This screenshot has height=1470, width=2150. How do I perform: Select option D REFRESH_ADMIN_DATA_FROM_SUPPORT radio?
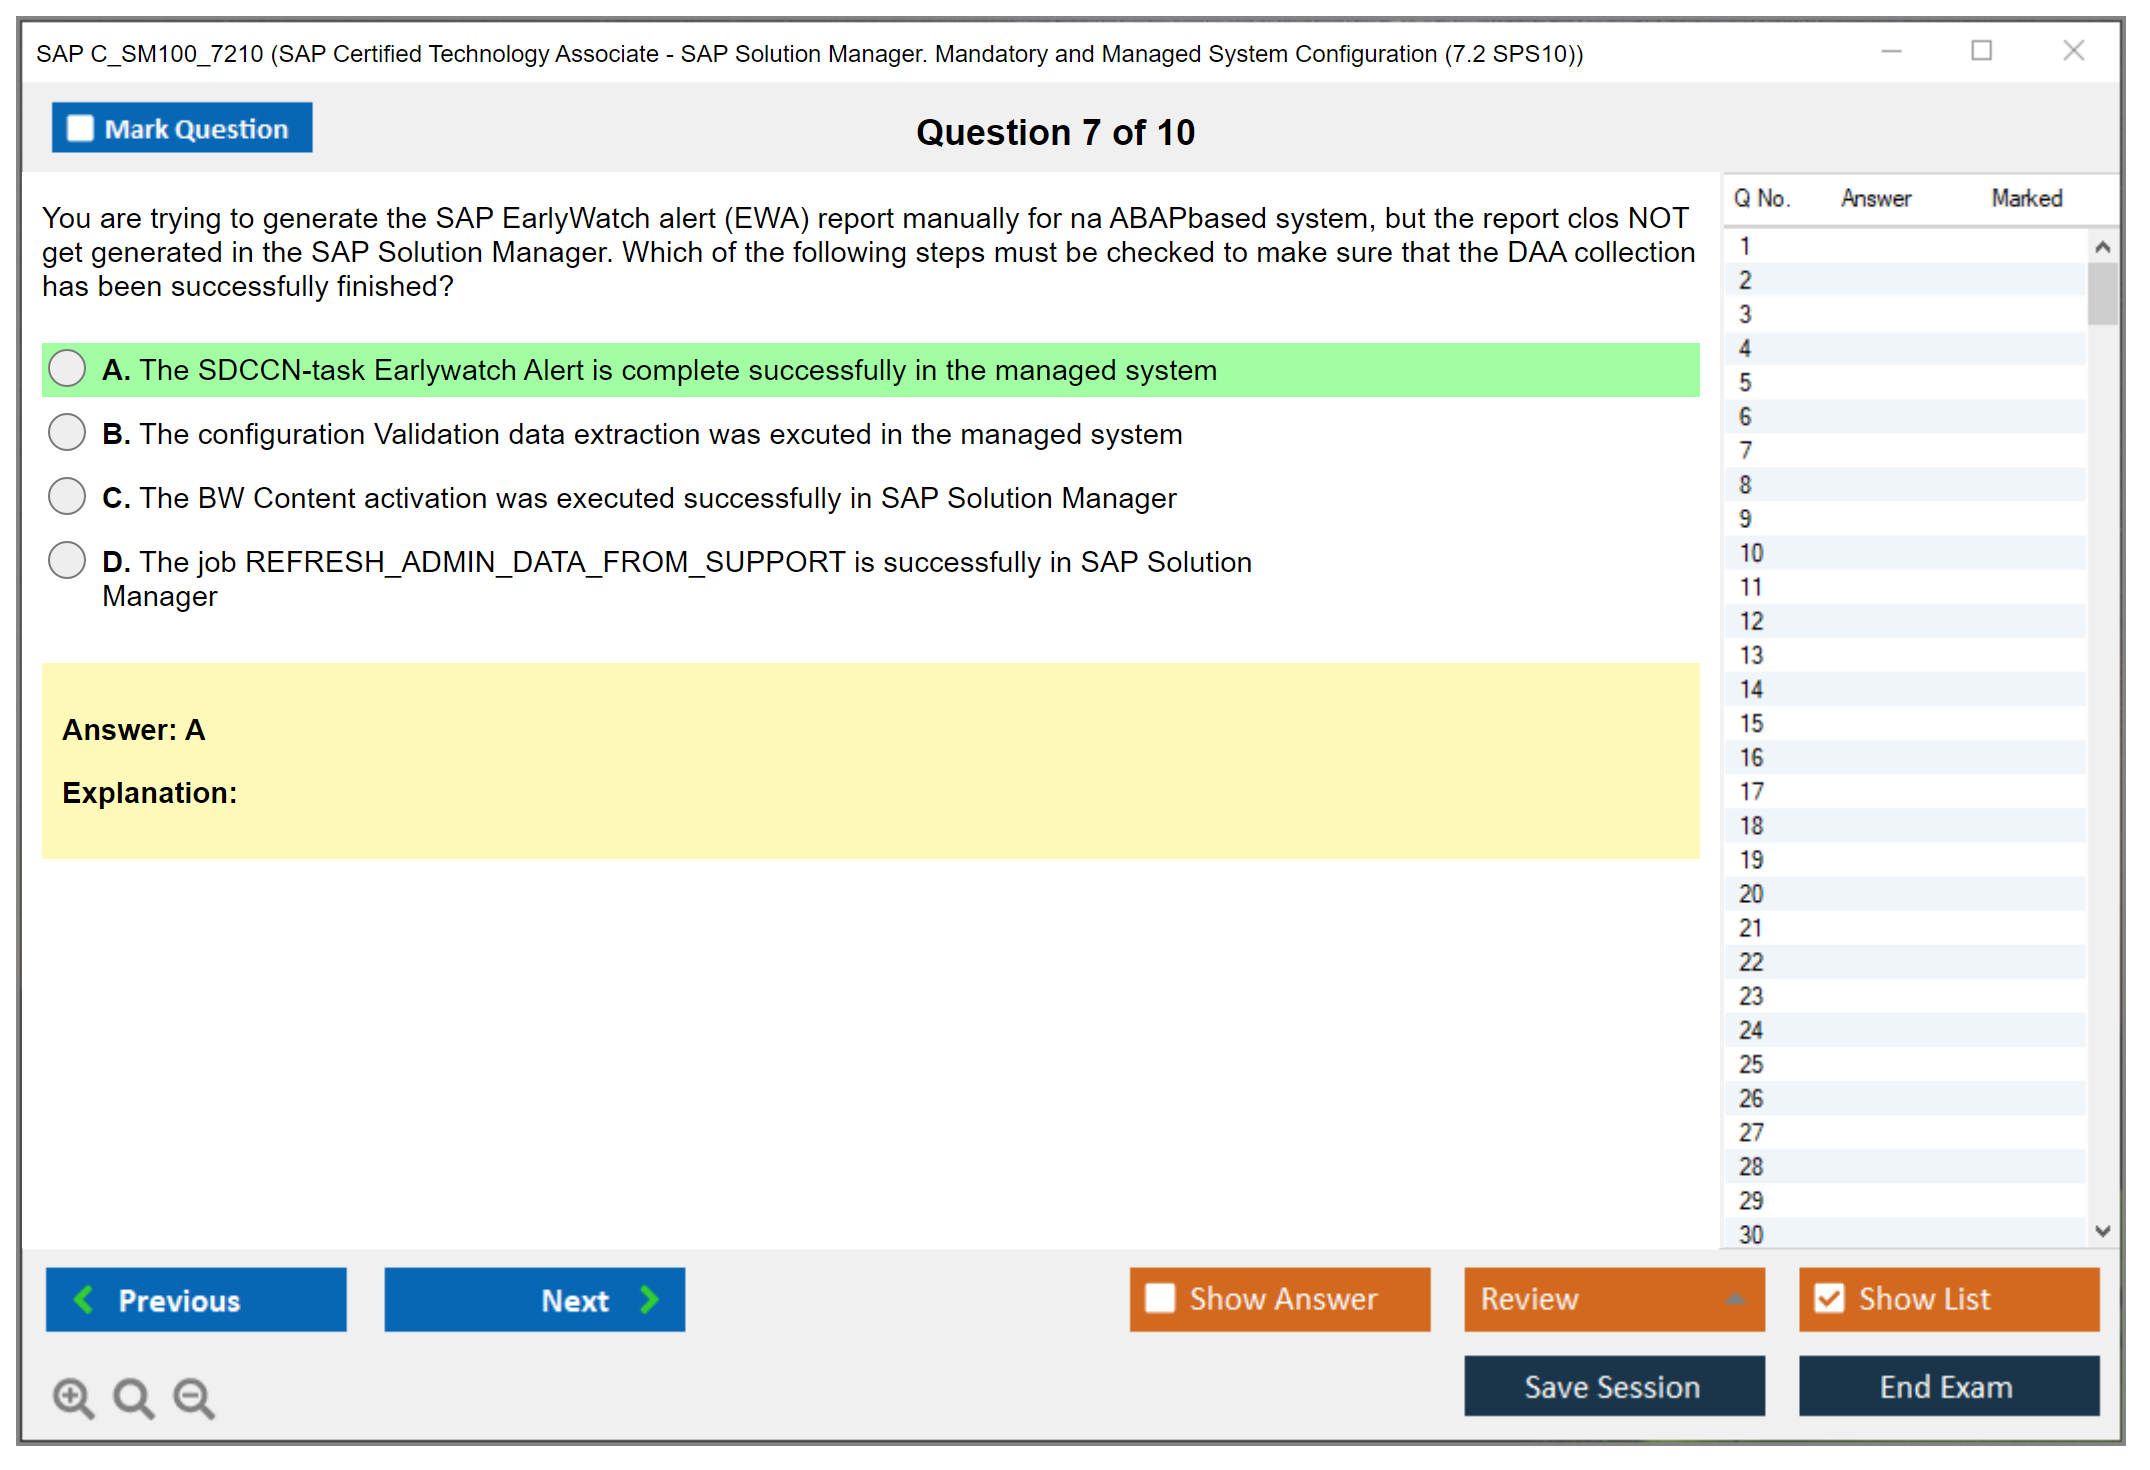click(67, 560)
